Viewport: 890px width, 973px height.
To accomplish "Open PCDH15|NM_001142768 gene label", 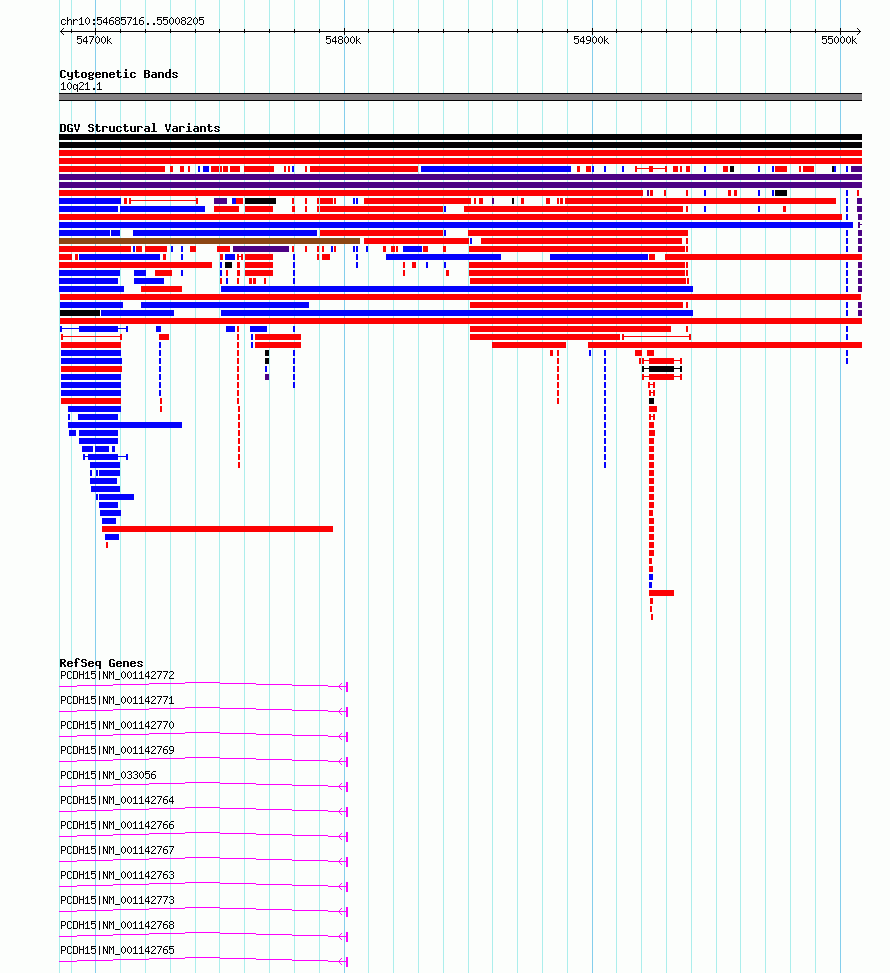I will (117, 925).
